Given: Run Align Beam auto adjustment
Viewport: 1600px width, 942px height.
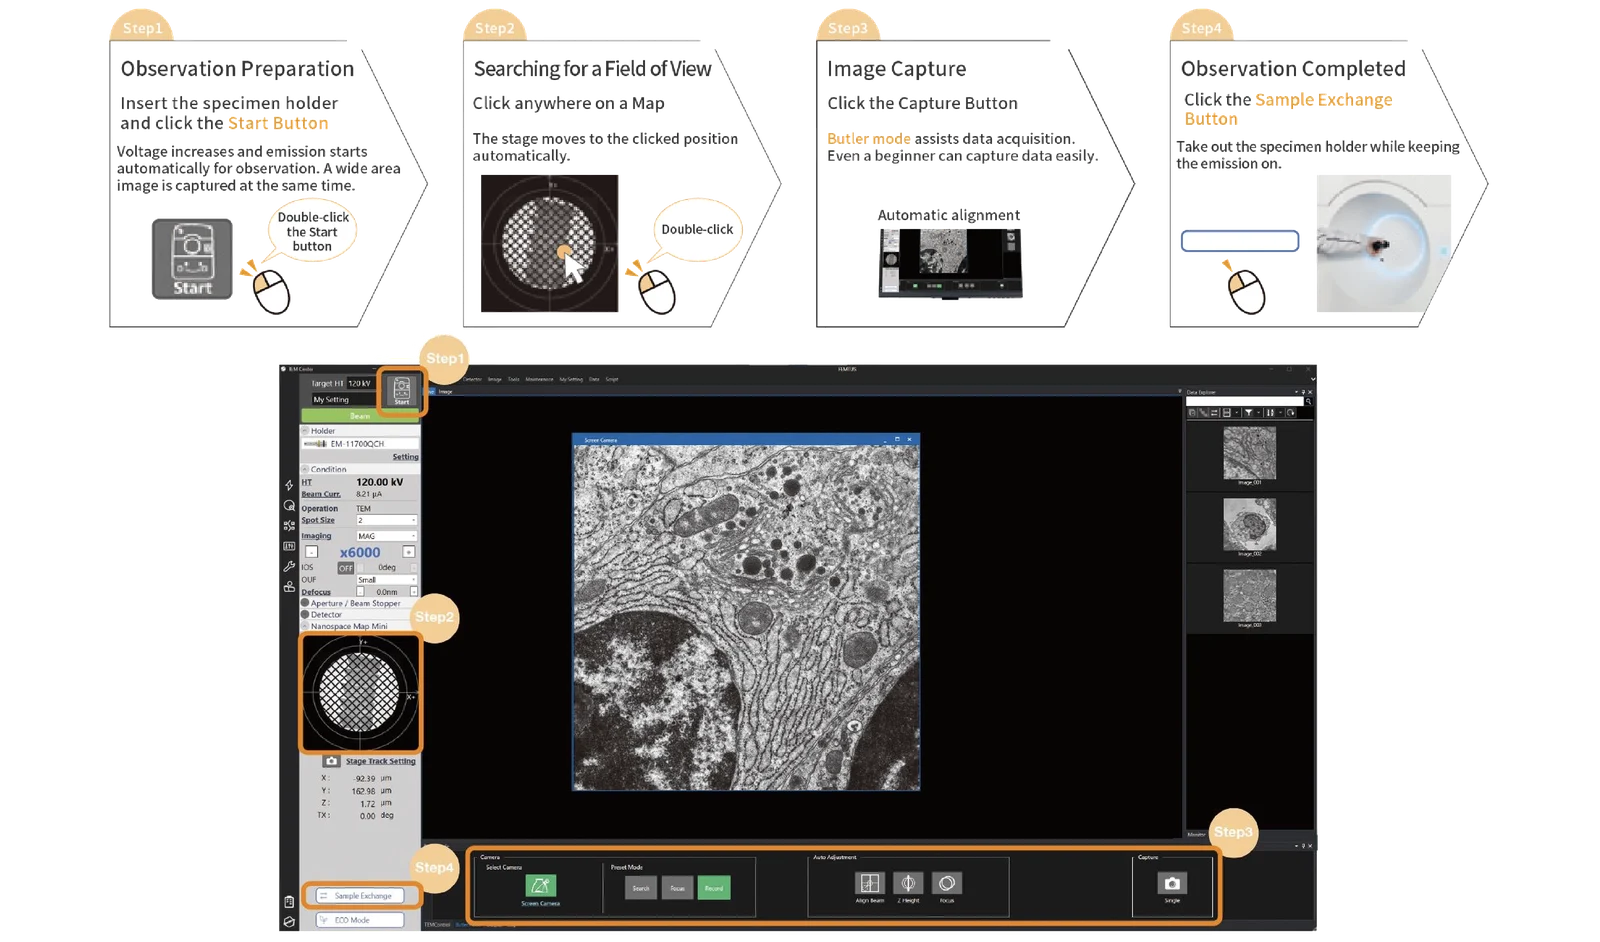Looking at the screenshot, I should pyautogui.click(x=870, y=883).
